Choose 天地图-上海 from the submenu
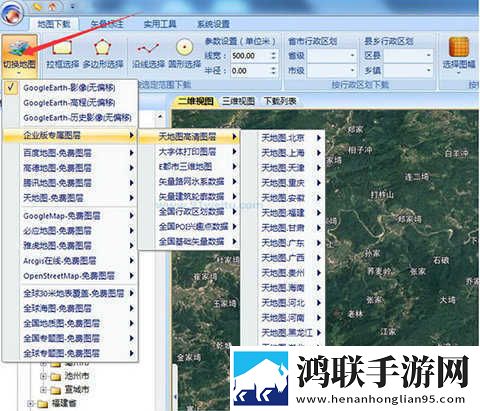The height and width of the screenshot is (411, 480). coord(283,152)
